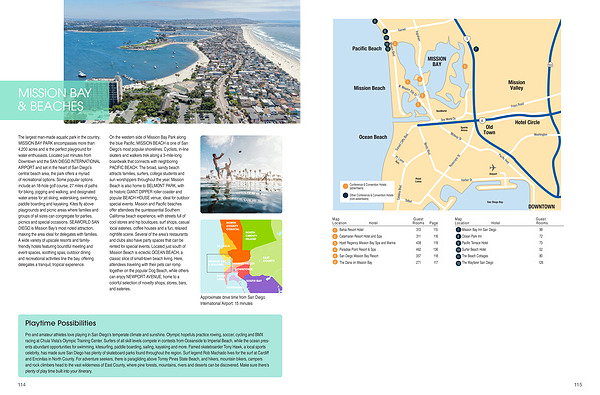Open the Paradise Point Resort & Spa listing
This screenshot has width=600, height=395.
click(357, 250)
